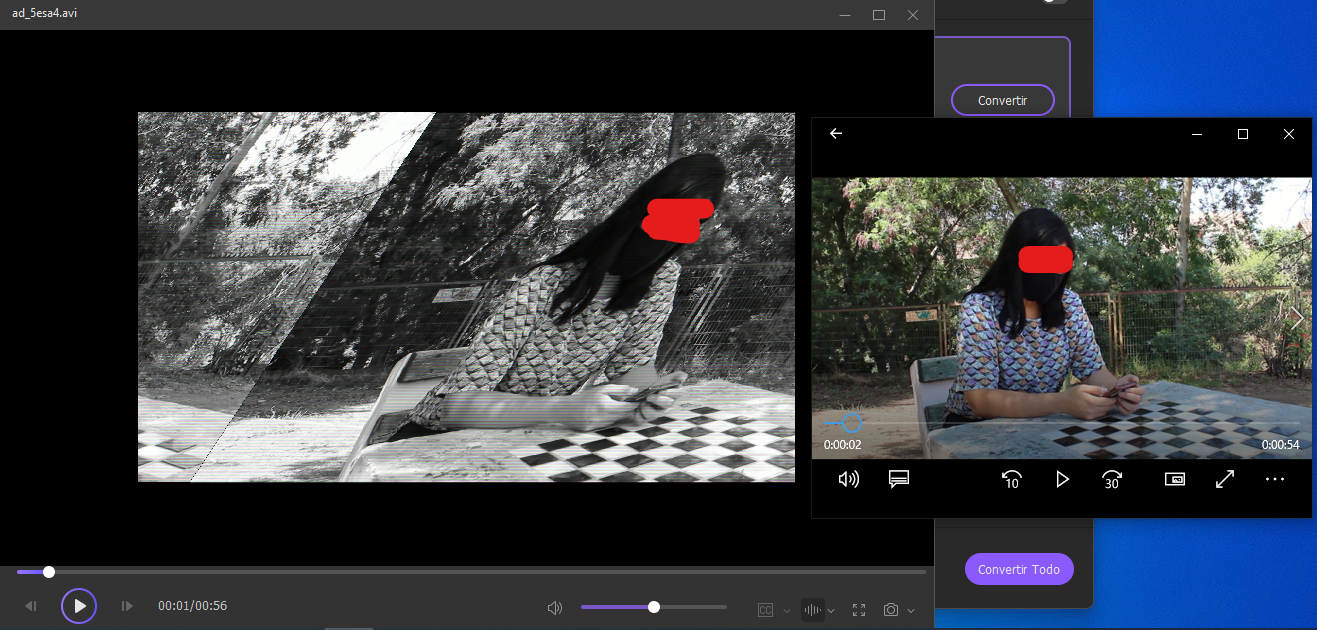Click the 00:01/00:56 time display
This screenshot has height=630, width=1317.
pyautogui.click(x=193, y=606)
